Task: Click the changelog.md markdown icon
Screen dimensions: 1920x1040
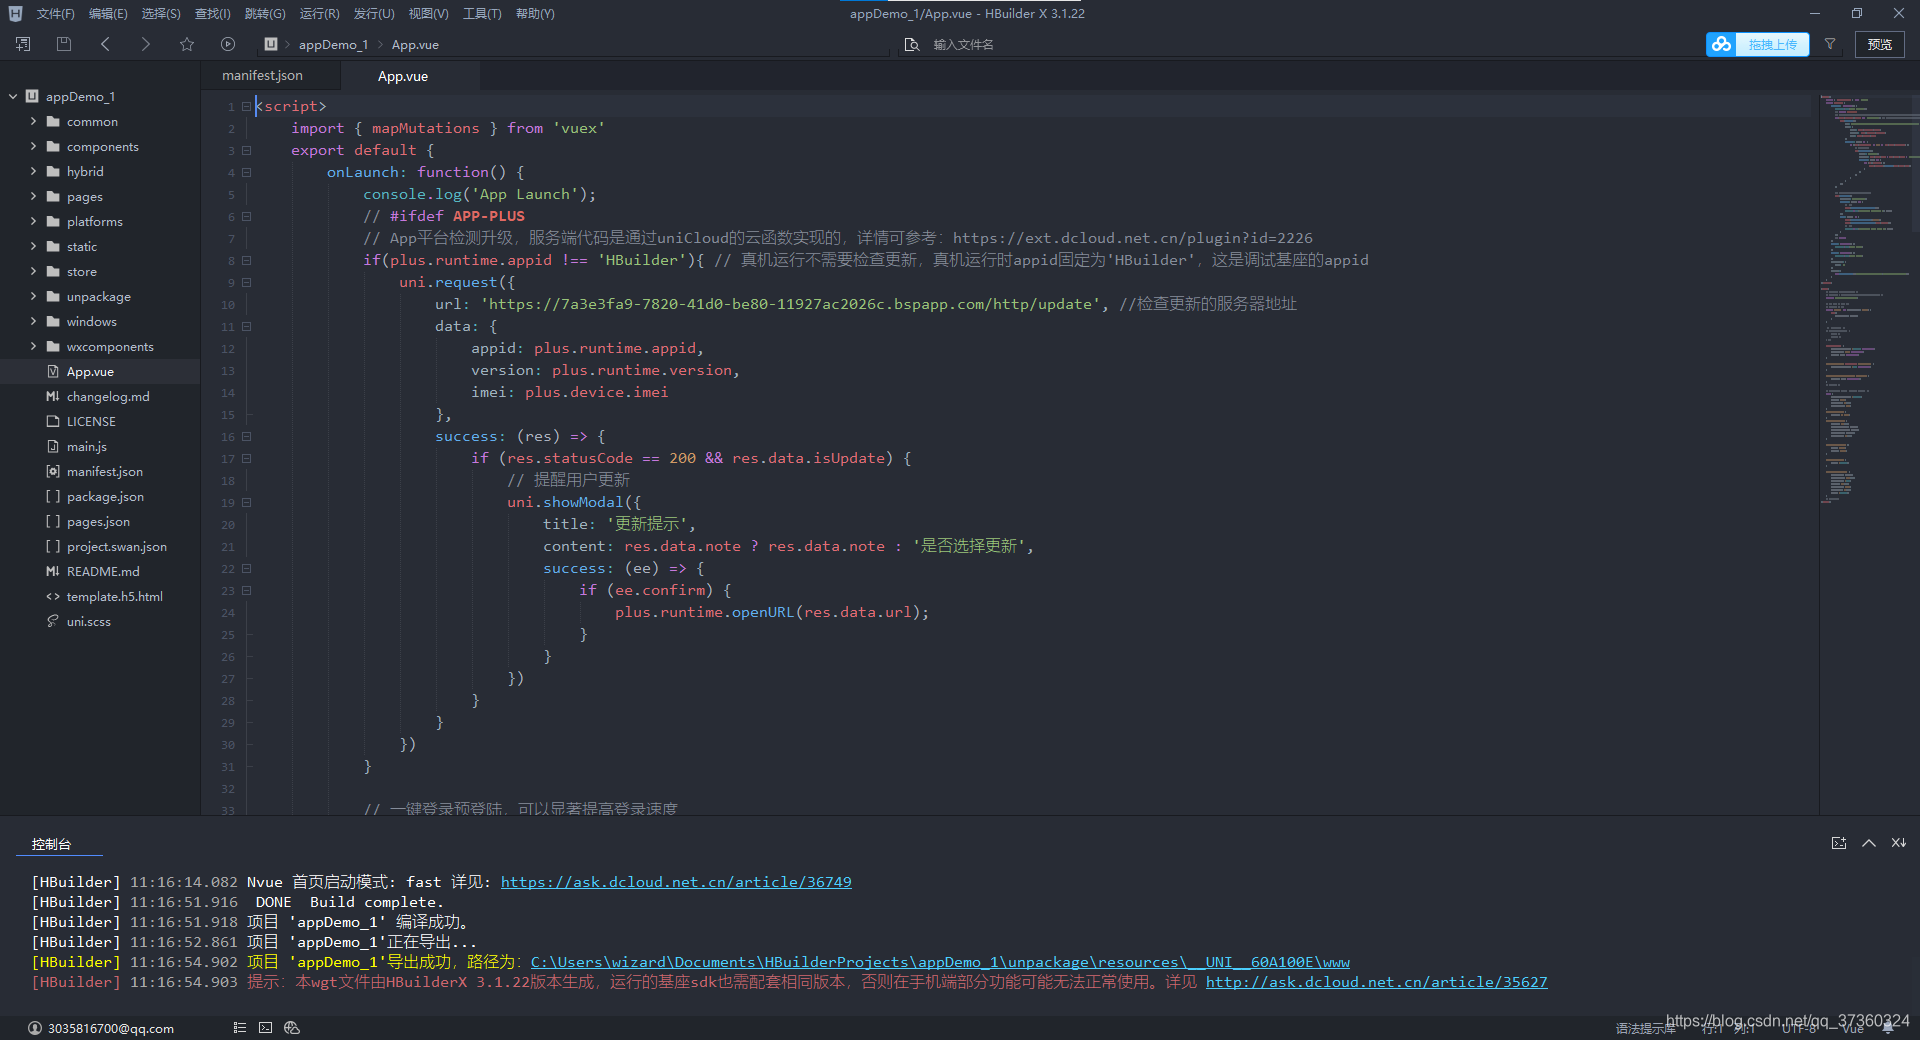Action: tap(53, 396)
